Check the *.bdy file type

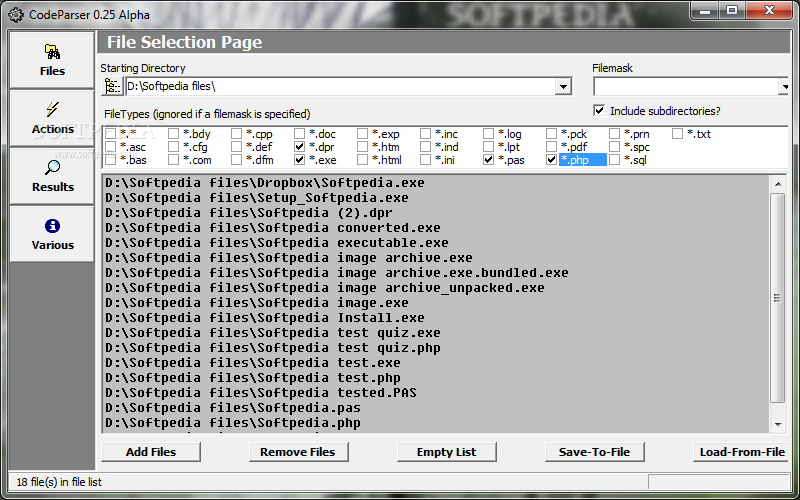(173, 134)
